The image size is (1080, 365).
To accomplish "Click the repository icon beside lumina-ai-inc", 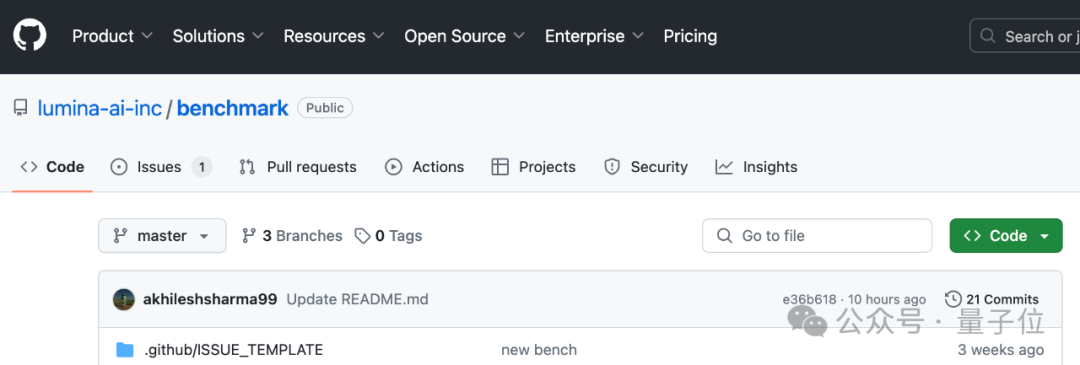I will (x=21, y=108).
